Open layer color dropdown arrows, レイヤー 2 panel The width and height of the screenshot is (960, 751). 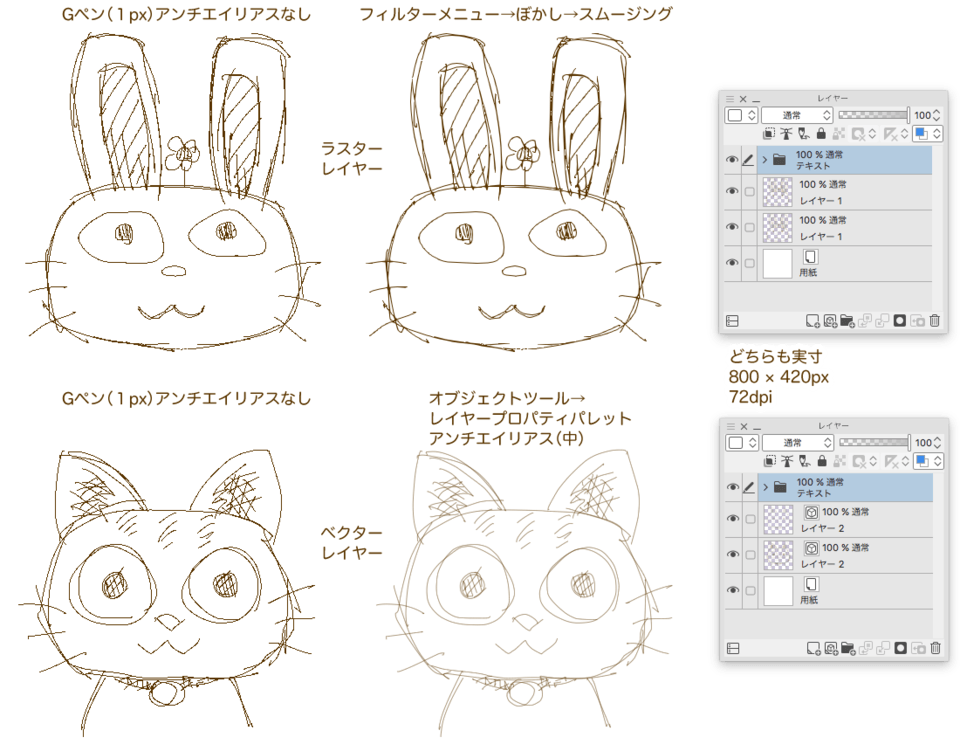click(937, 461)
